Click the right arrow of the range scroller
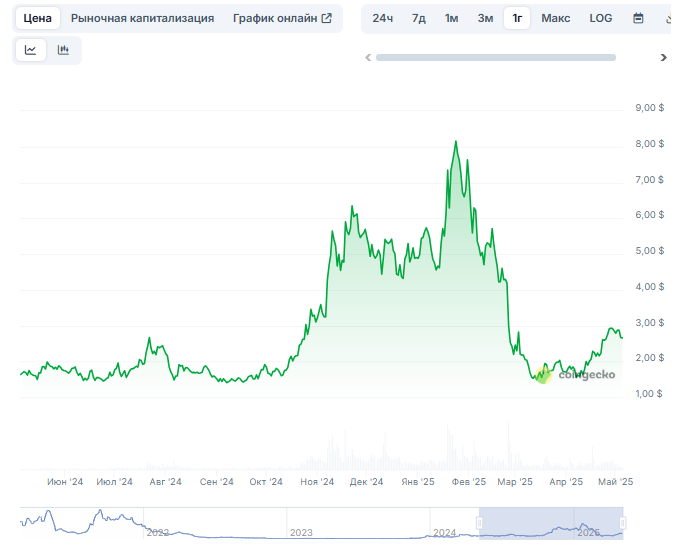 [x=664, y=58]
